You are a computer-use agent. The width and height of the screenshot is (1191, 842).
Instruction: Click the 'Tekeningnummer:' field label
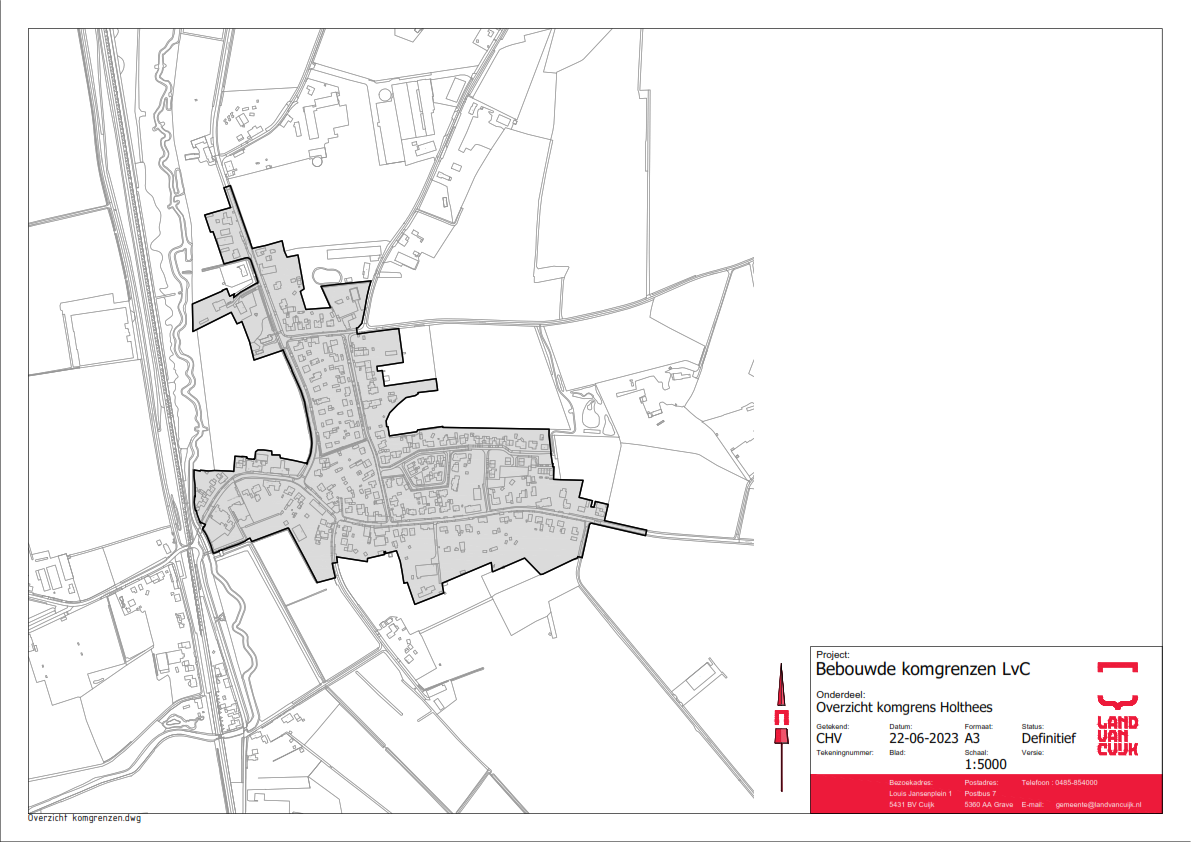tap(845, 751)
